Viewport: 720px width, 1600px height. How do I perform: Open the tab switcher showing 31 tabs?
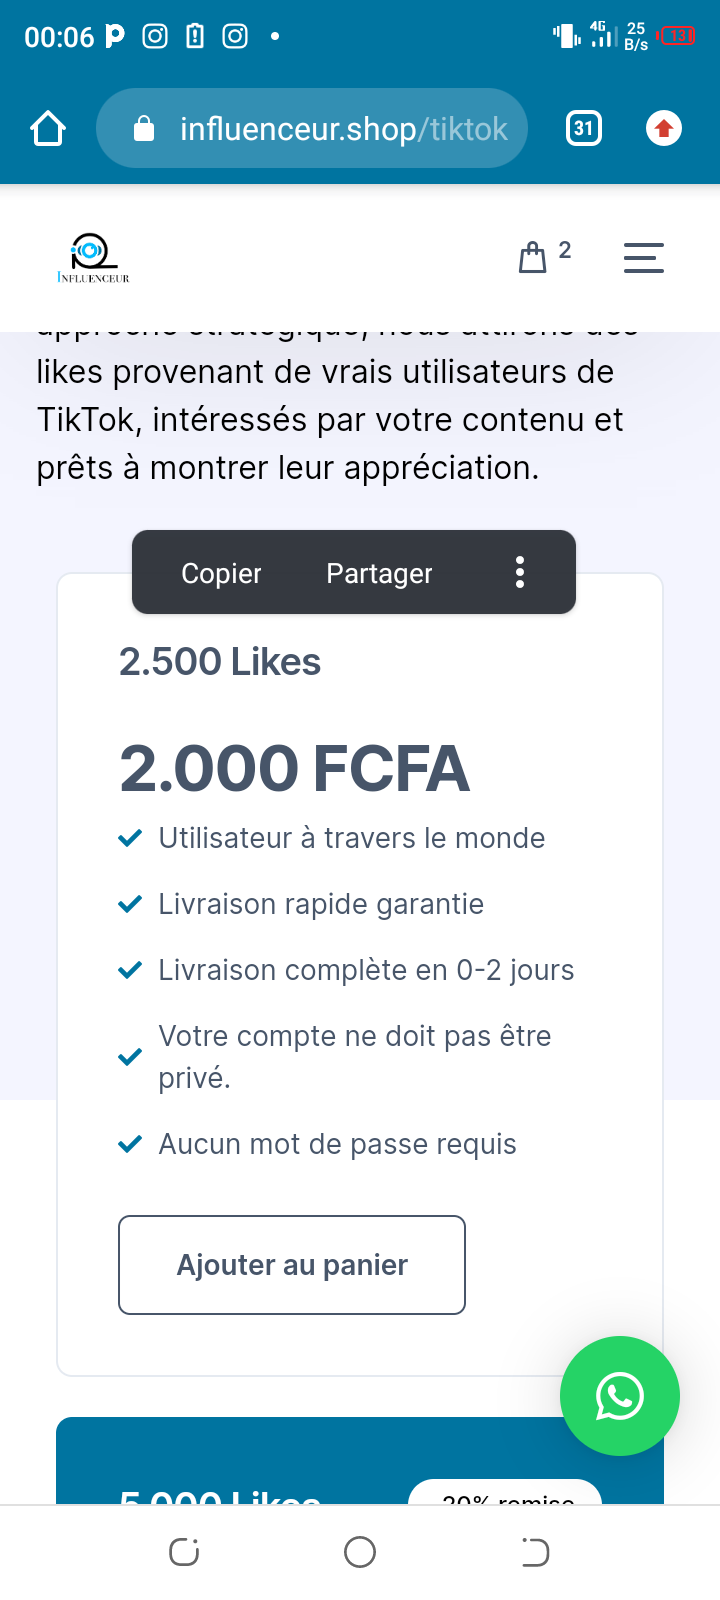coord(584,129)
